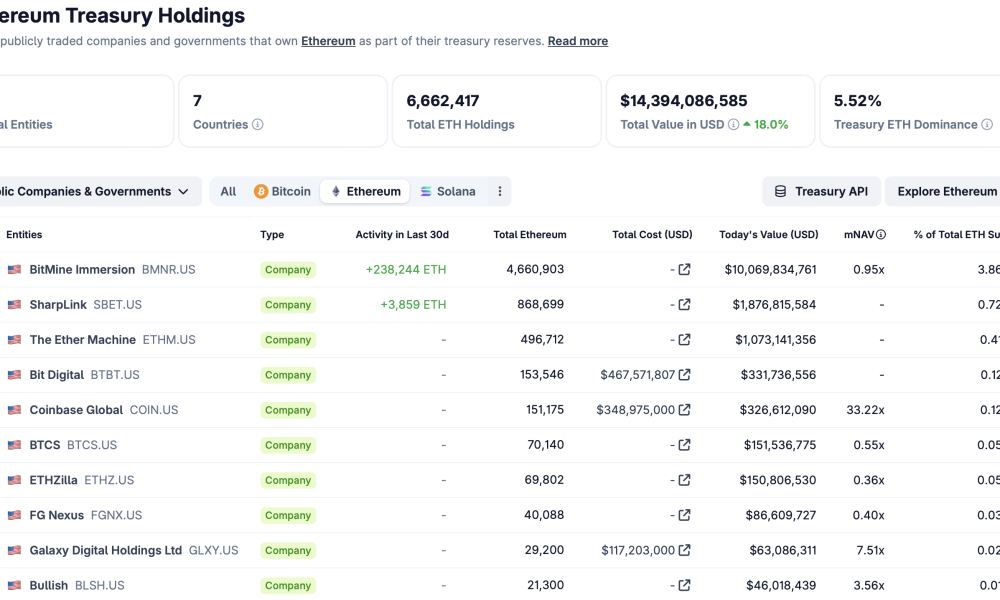
Task: Click the info icon next to Treasury ETH Dominance
Action: (x=988, y=125)
